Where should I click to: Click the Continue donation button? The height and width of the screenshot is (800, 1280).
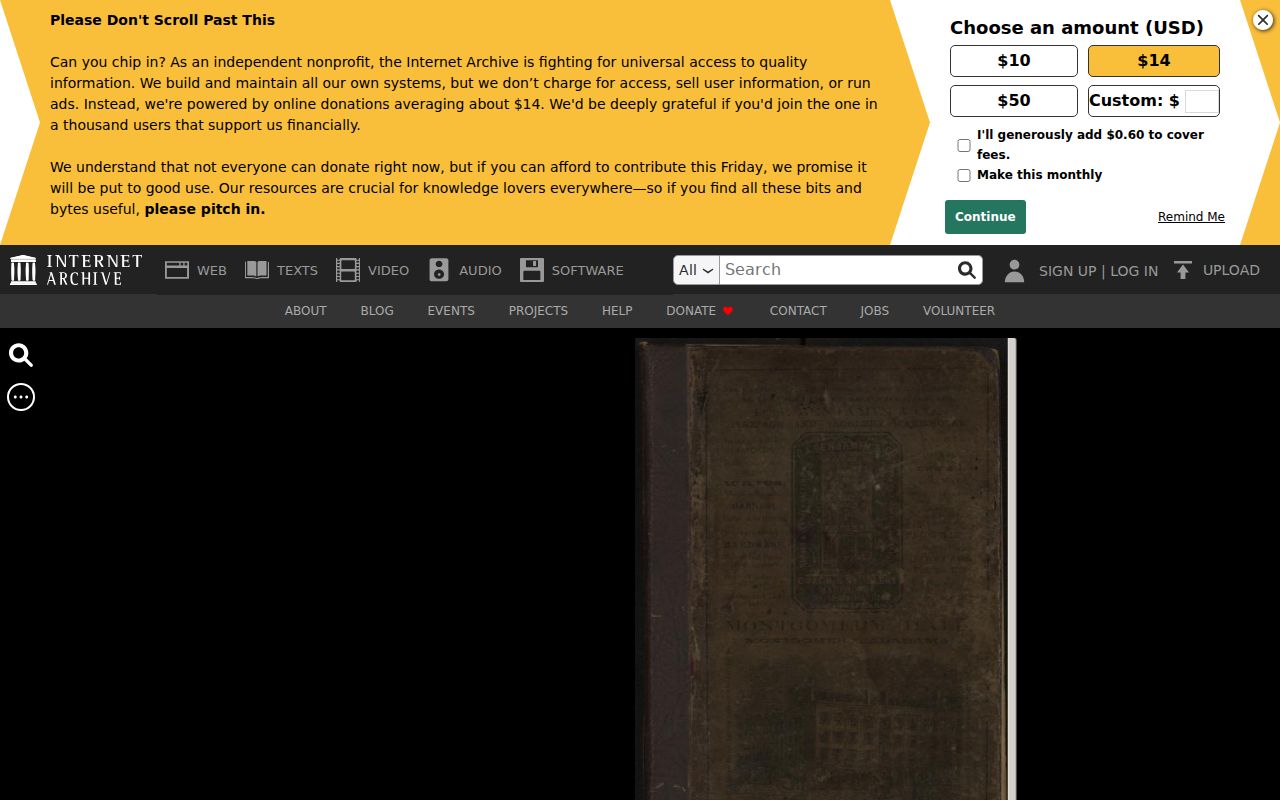point(985,217)
